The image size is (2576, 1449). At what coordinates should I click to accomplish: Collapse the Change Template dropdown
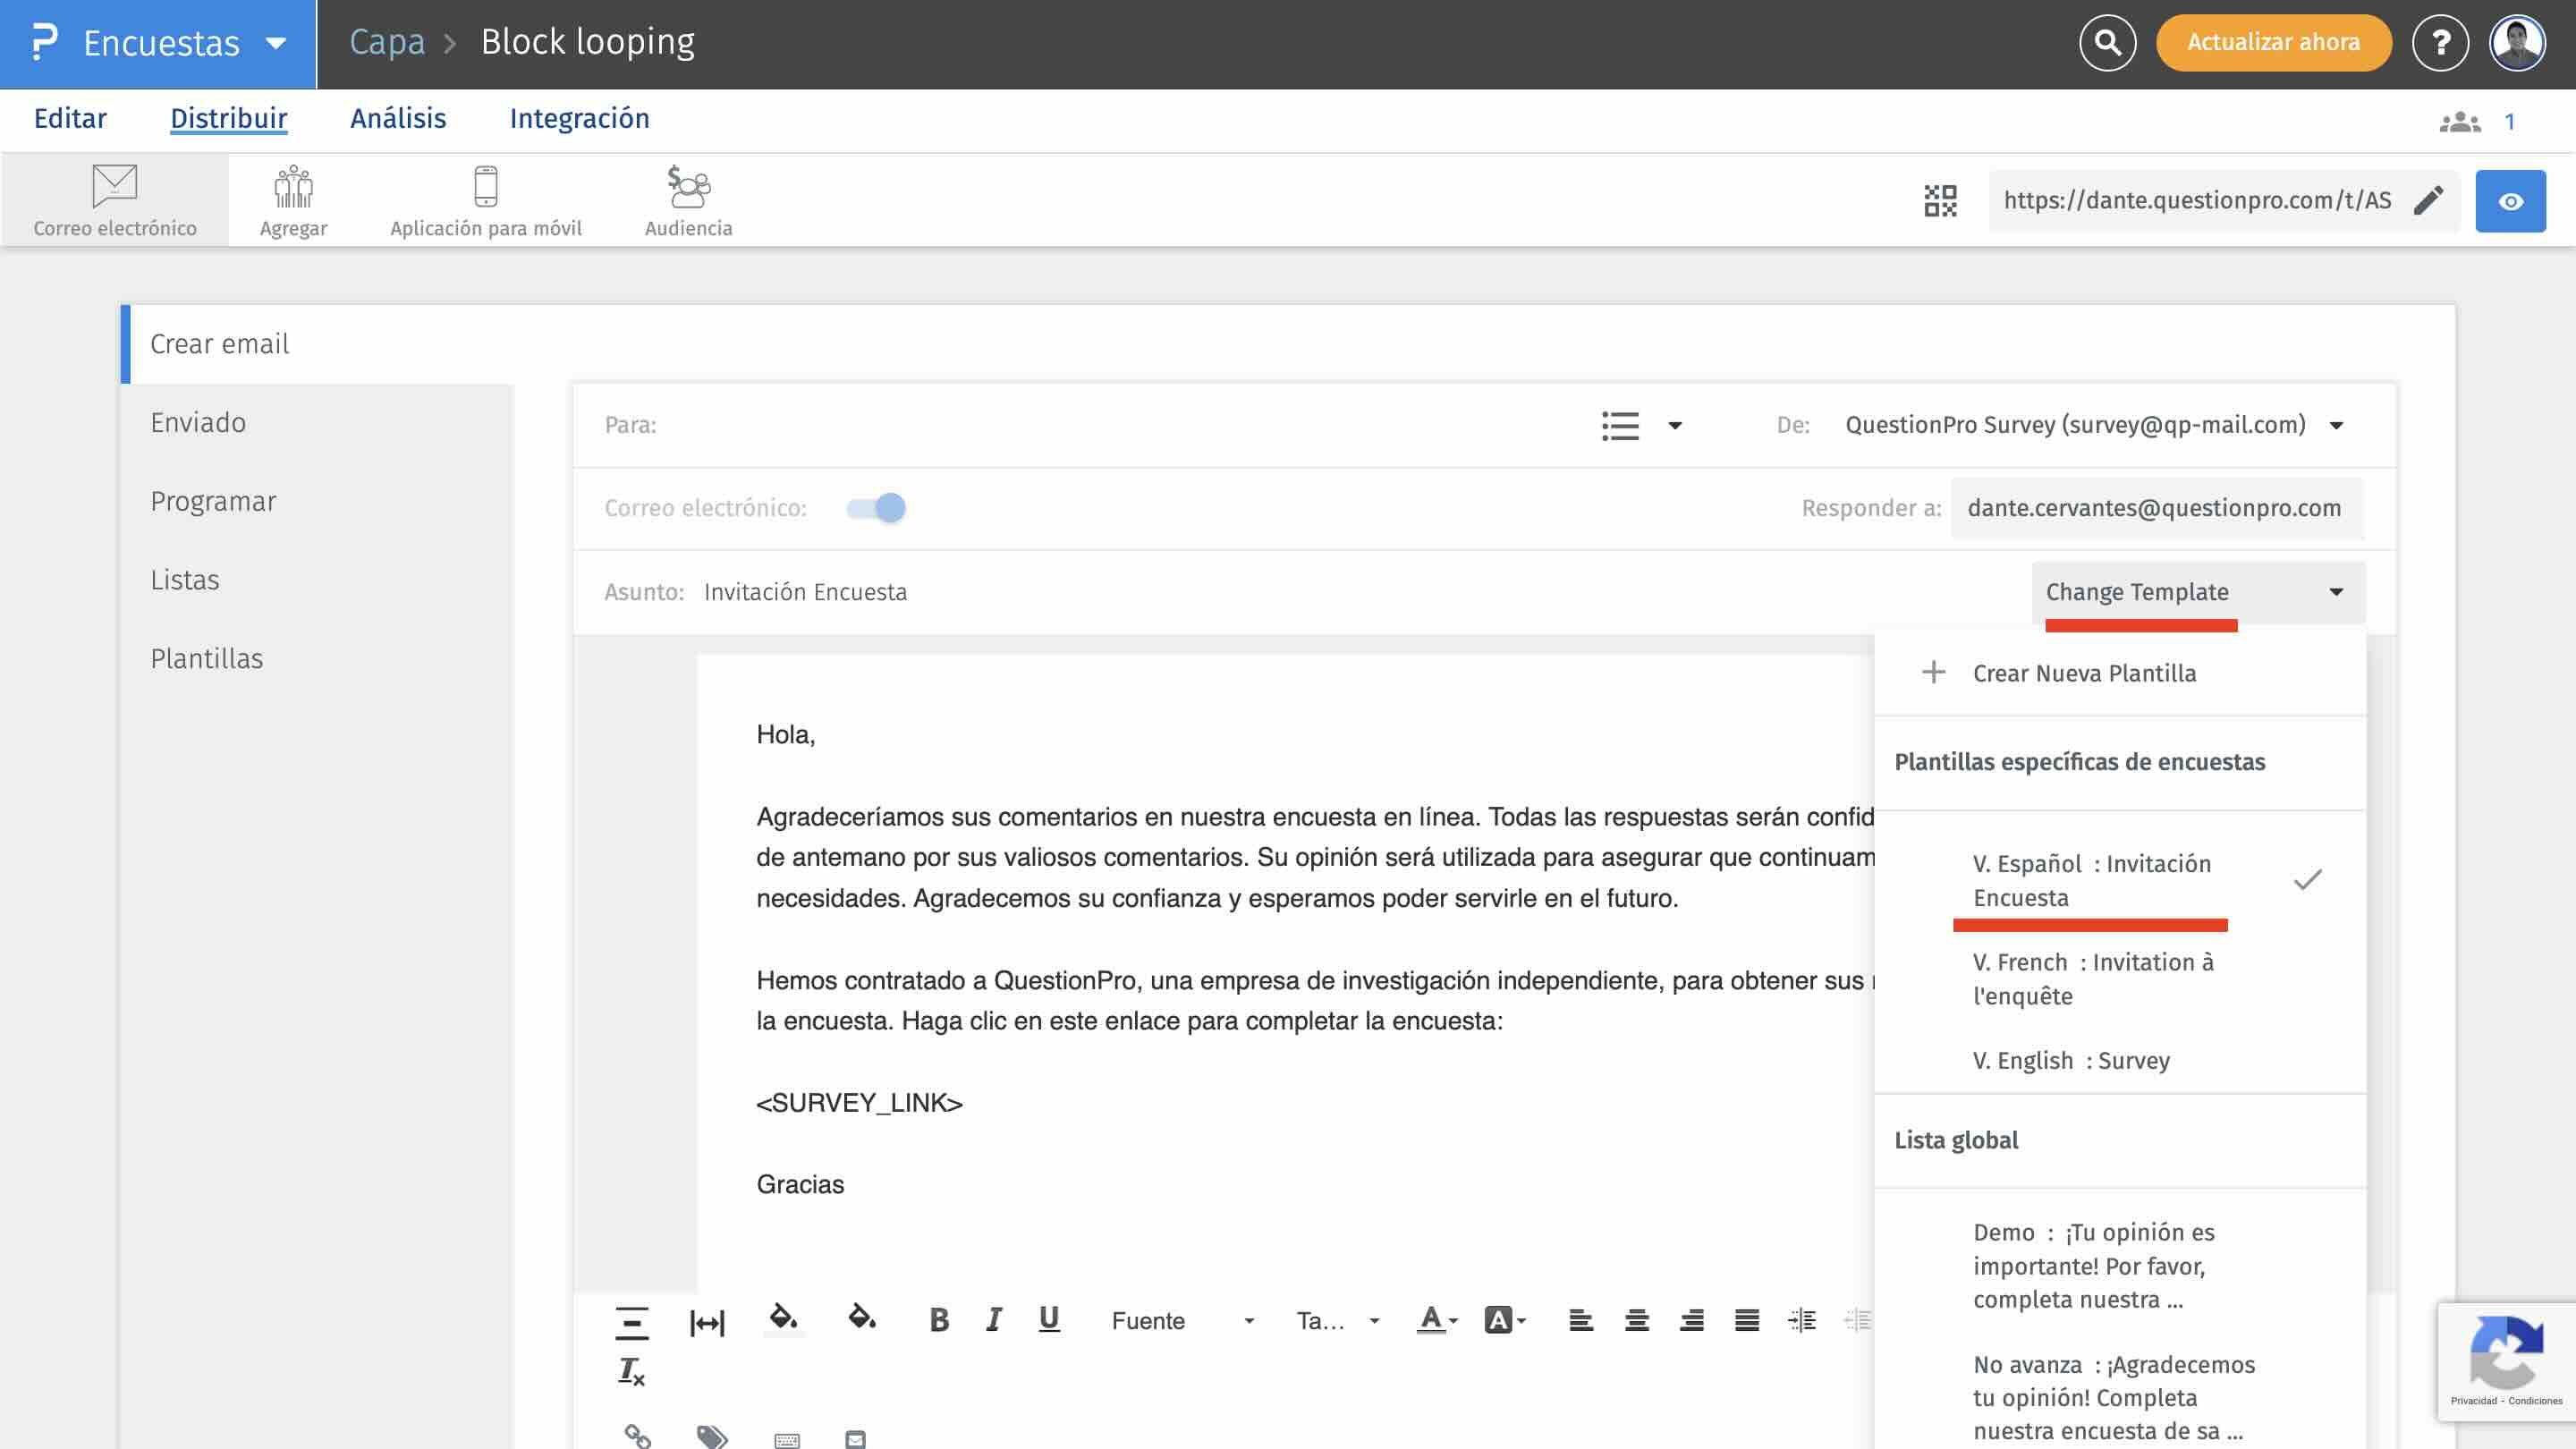tap(2198, 592)
